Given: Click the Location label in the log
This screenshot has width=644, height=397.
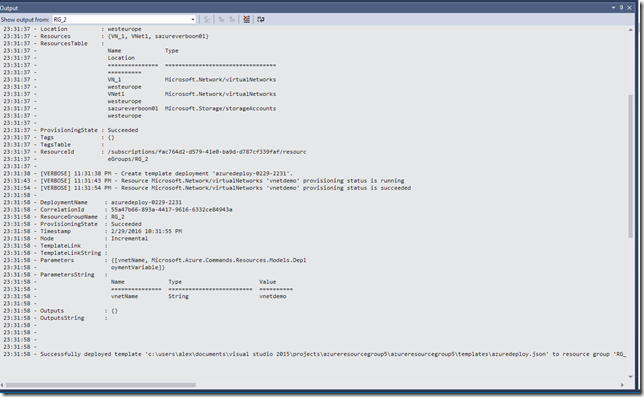Looking at the screenshot, I should click(x=53, y=29).
